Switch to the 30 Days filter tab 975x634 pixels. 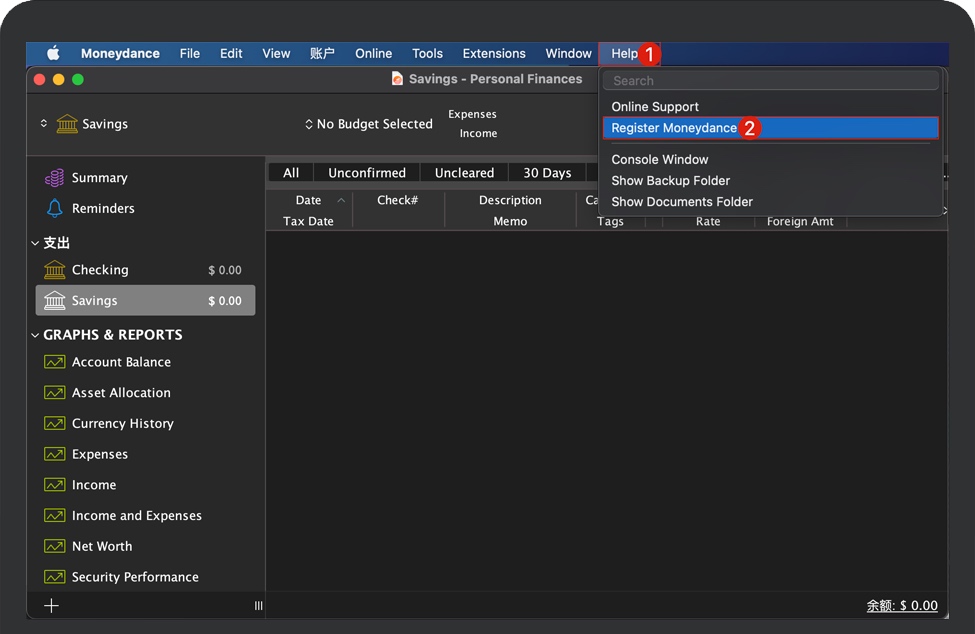tap(547, 173)
